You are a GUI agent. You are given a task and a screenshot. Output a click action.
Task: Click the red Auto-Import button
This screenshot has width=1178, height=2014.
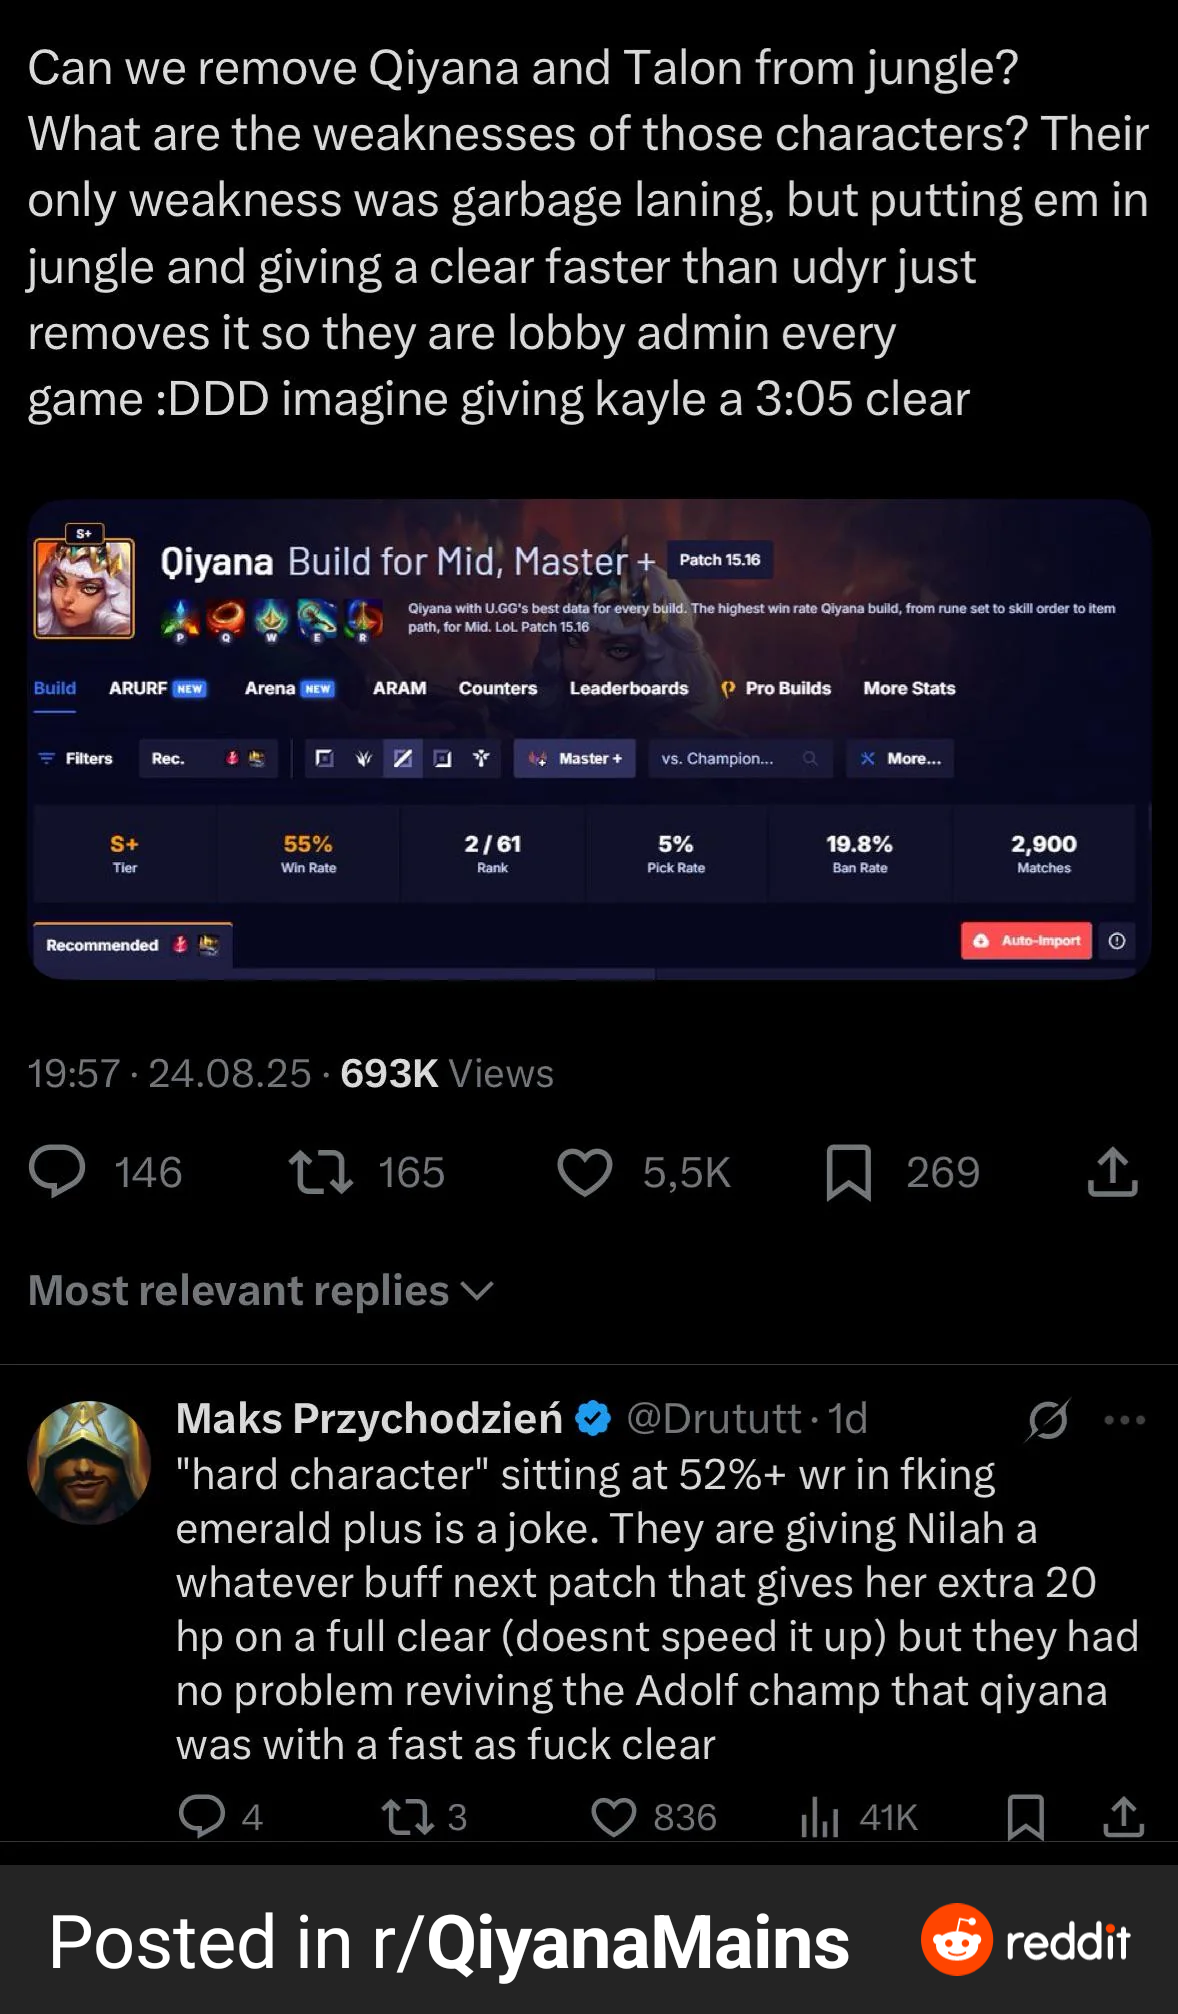(x=1027, y=940)
